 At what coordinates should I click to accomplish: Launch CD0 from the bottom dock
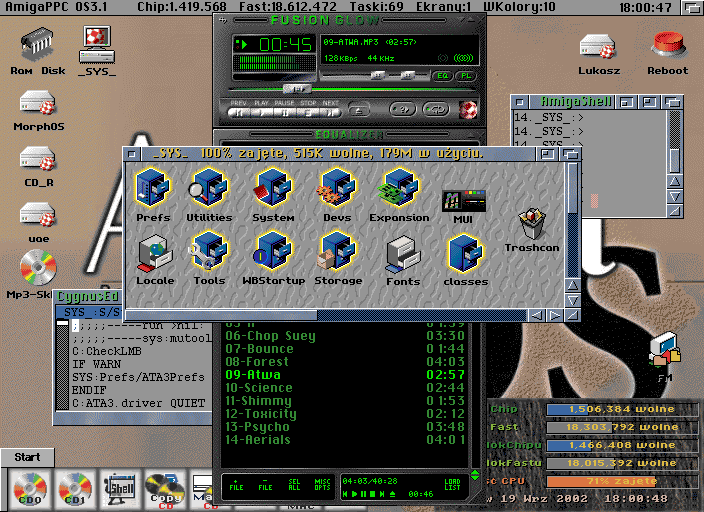(x=30, y=489)
